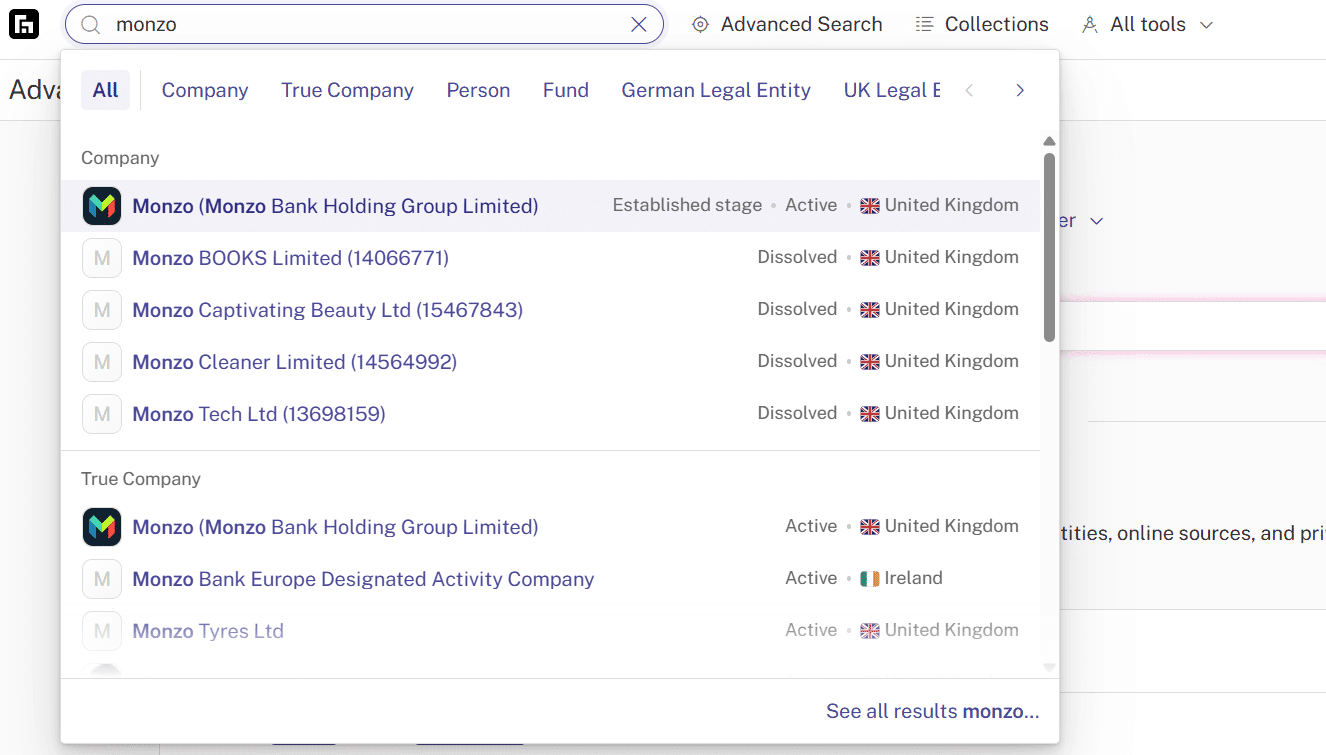Click See all results monzo link
This screenshot has height=755, width=1326.
click(x=932, y=711)
